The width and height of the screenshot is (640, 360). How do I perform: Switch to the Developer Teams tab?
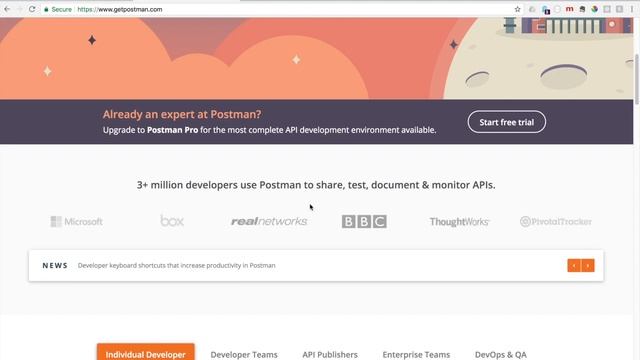pyautogui.click(x=244, y=355)
